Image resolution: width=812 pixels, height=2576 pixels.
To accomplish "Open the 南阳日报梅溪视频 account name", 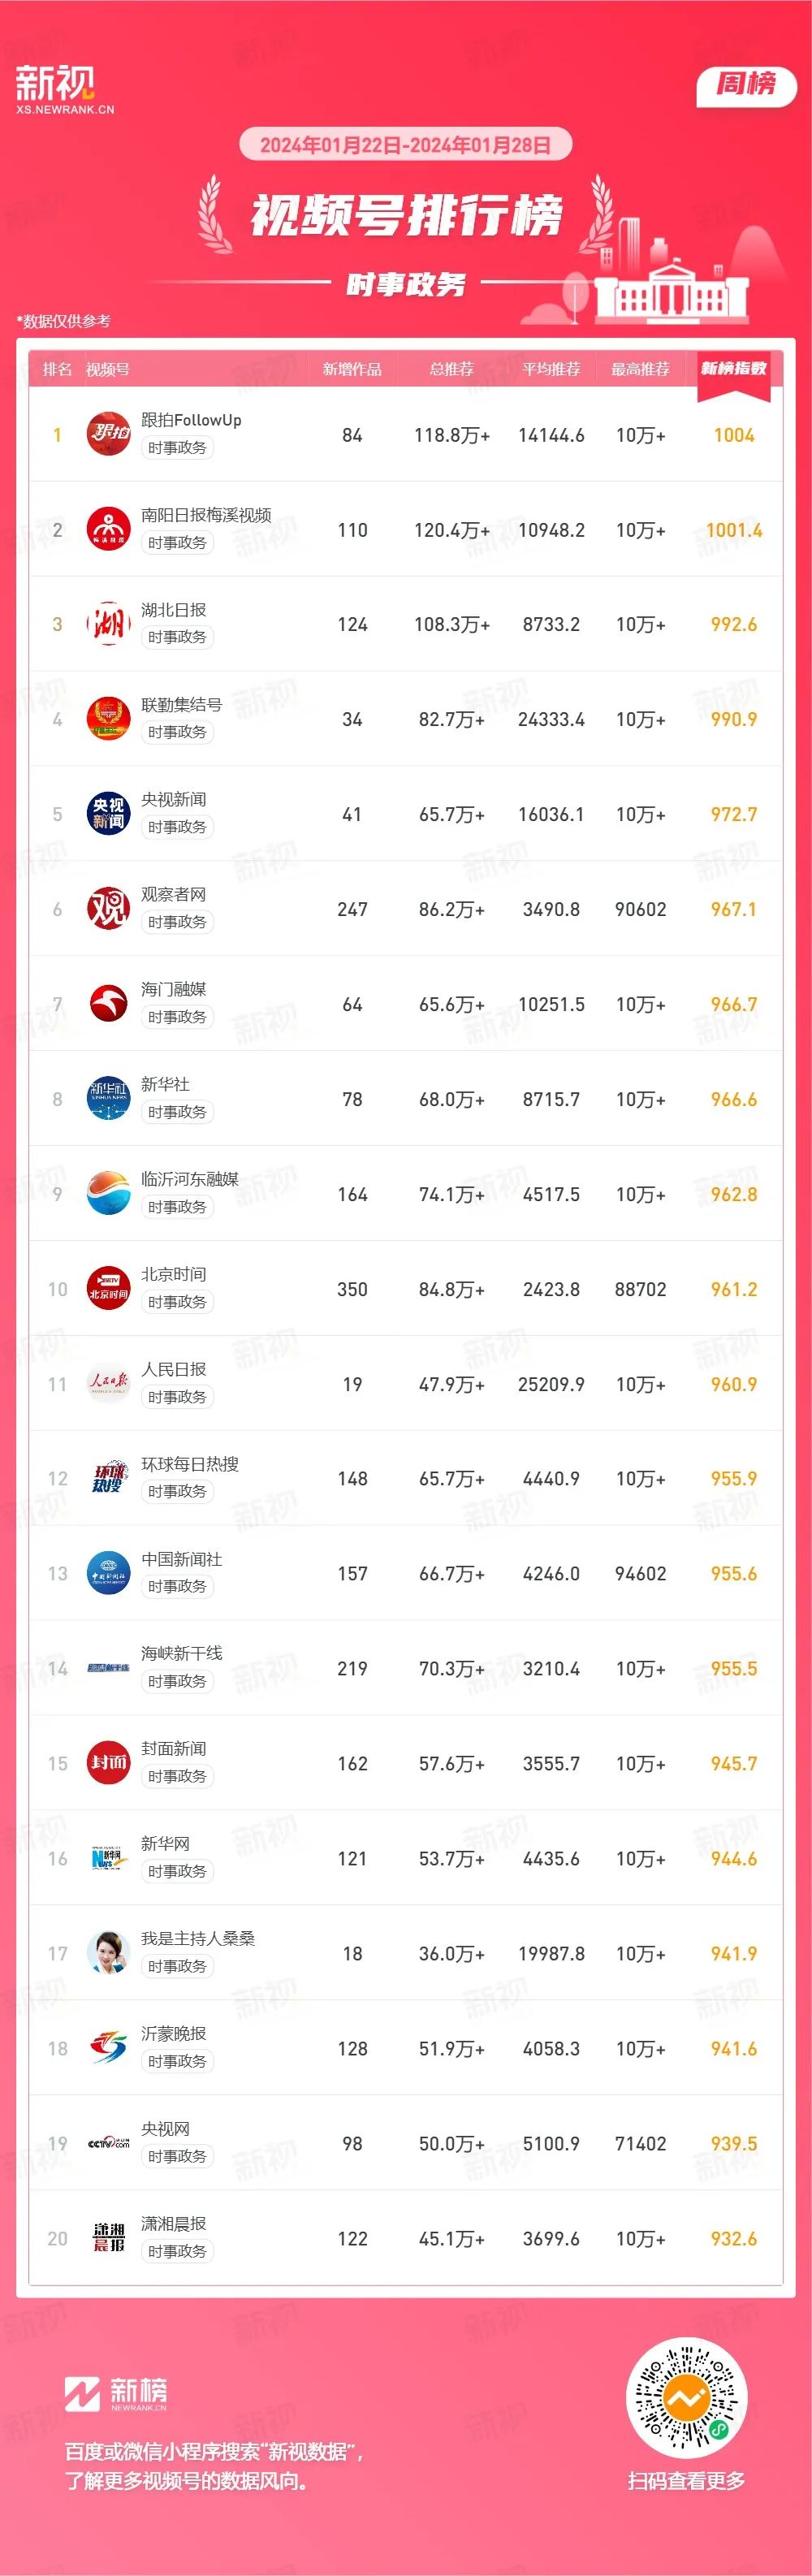I will tap(206, 515).
